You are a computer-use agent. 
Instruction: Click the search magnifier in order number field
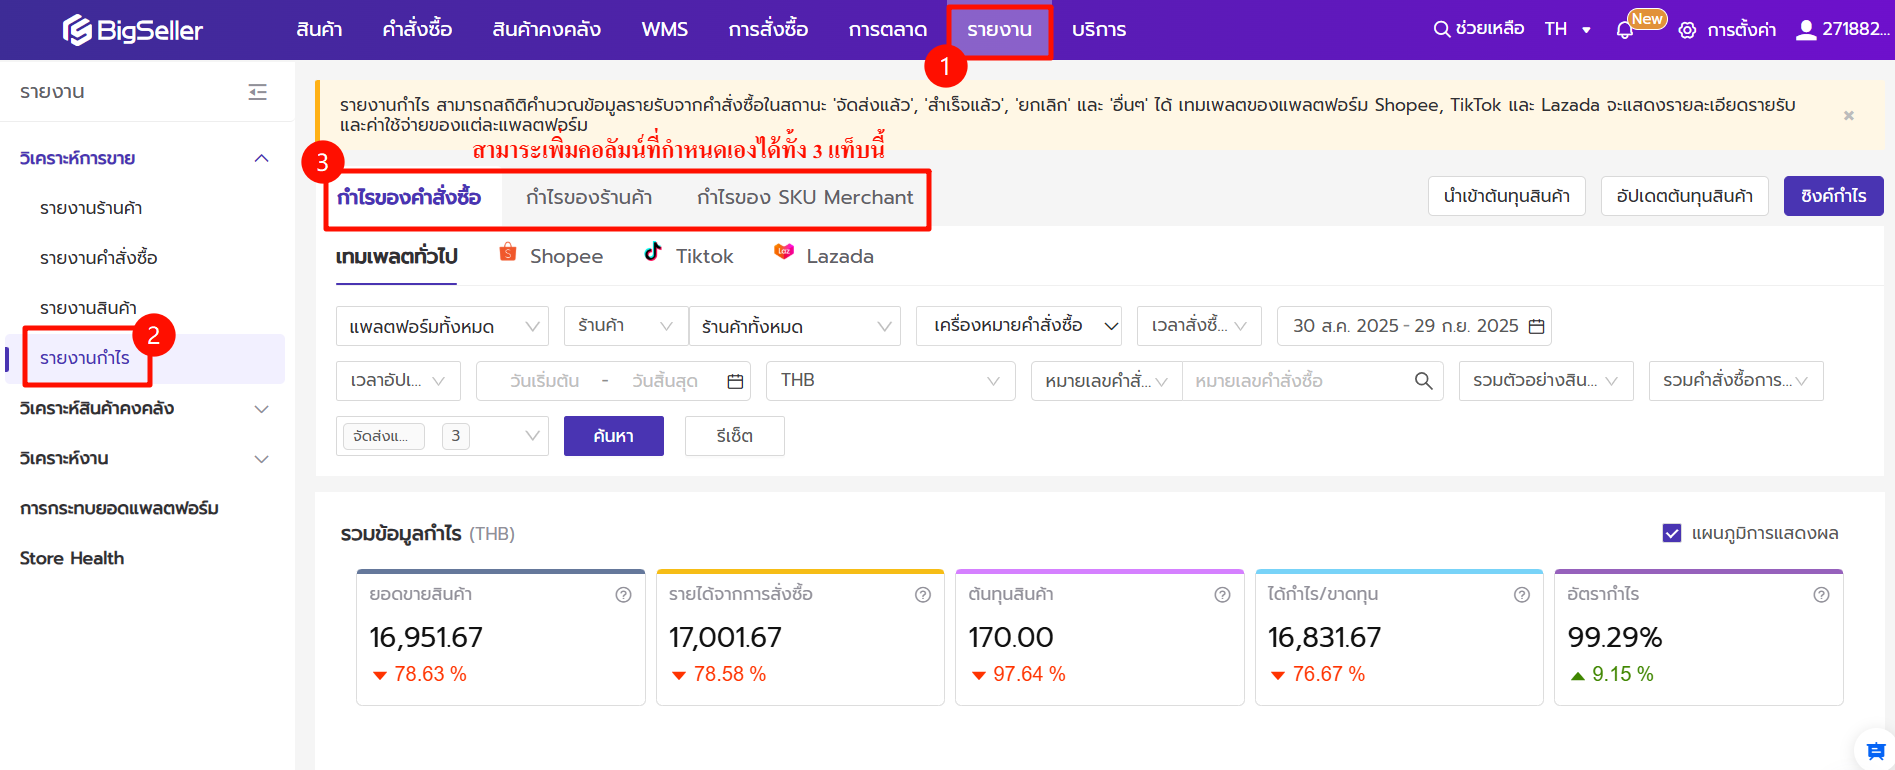click(x=1423, y=381)
